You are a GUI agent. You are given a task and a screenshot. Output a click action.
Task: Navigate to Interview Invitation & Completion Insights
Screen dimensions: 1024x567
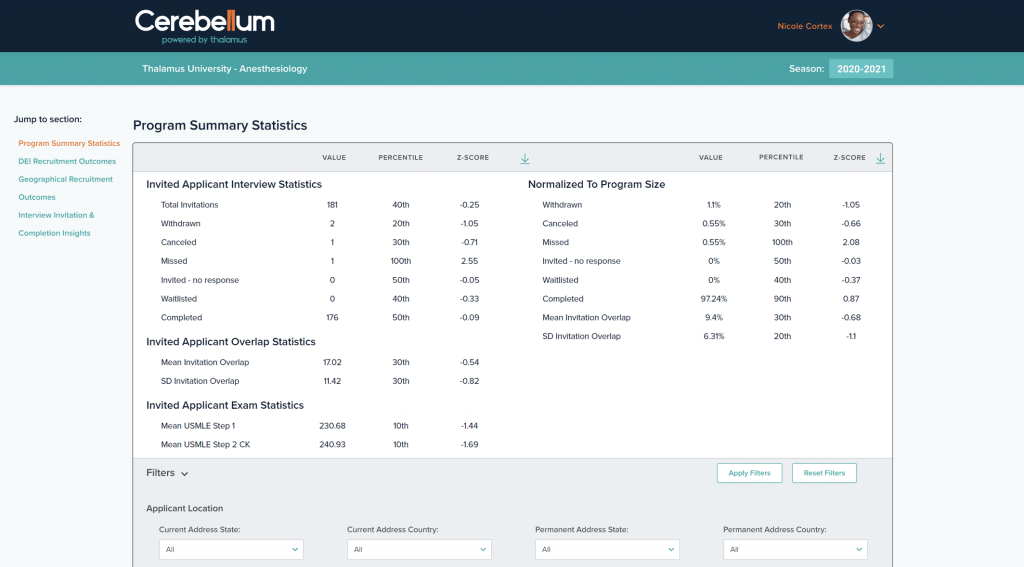coord(56,215)
